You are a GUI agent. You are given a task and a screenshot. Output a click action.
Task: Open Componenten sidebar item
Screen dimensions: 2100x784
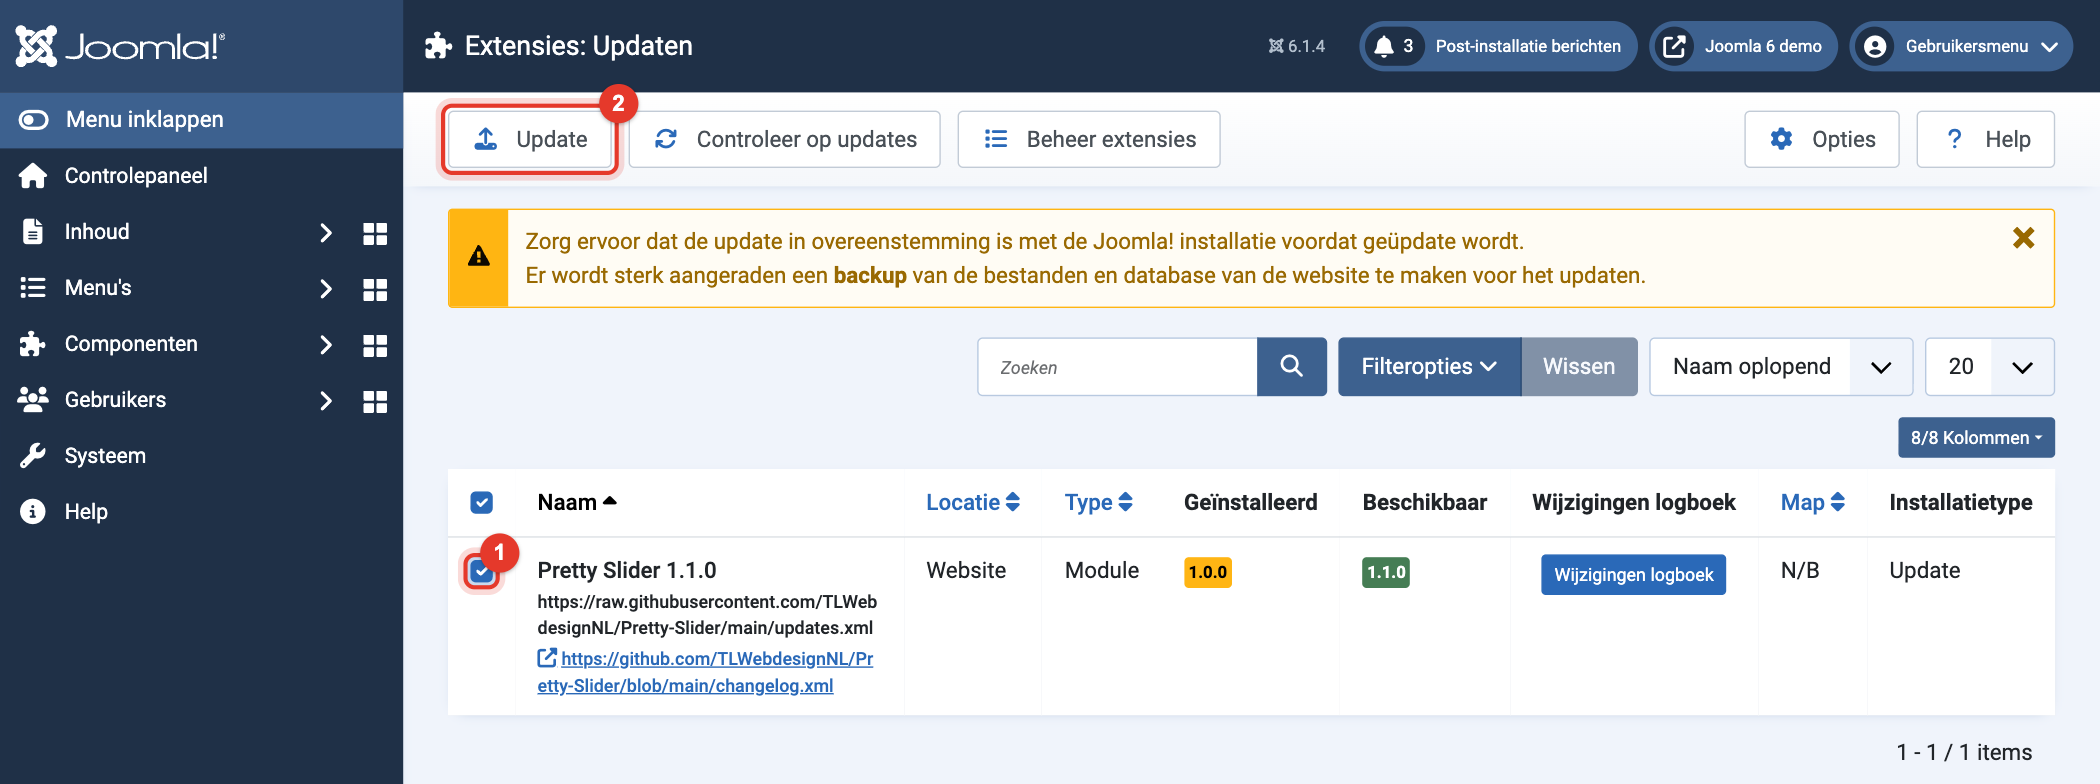point(131,344)
